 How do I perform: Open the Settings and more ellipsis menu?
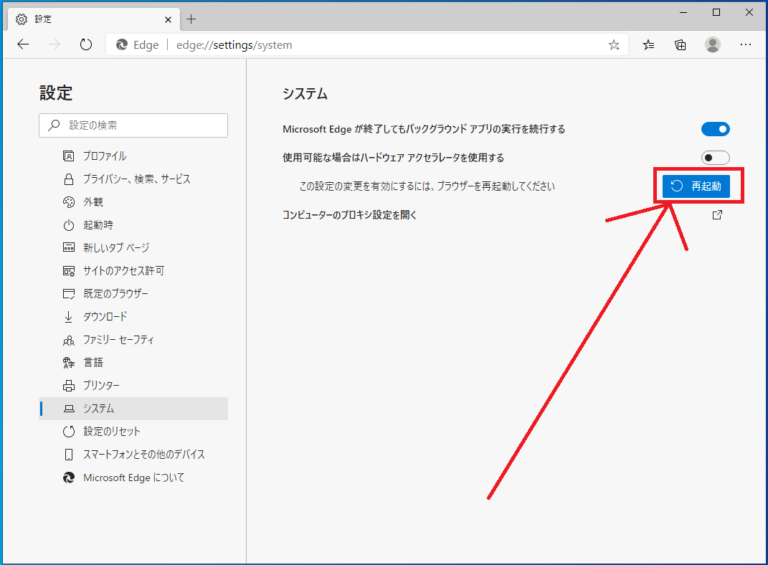pyautogui.click(x=745, y=45)
